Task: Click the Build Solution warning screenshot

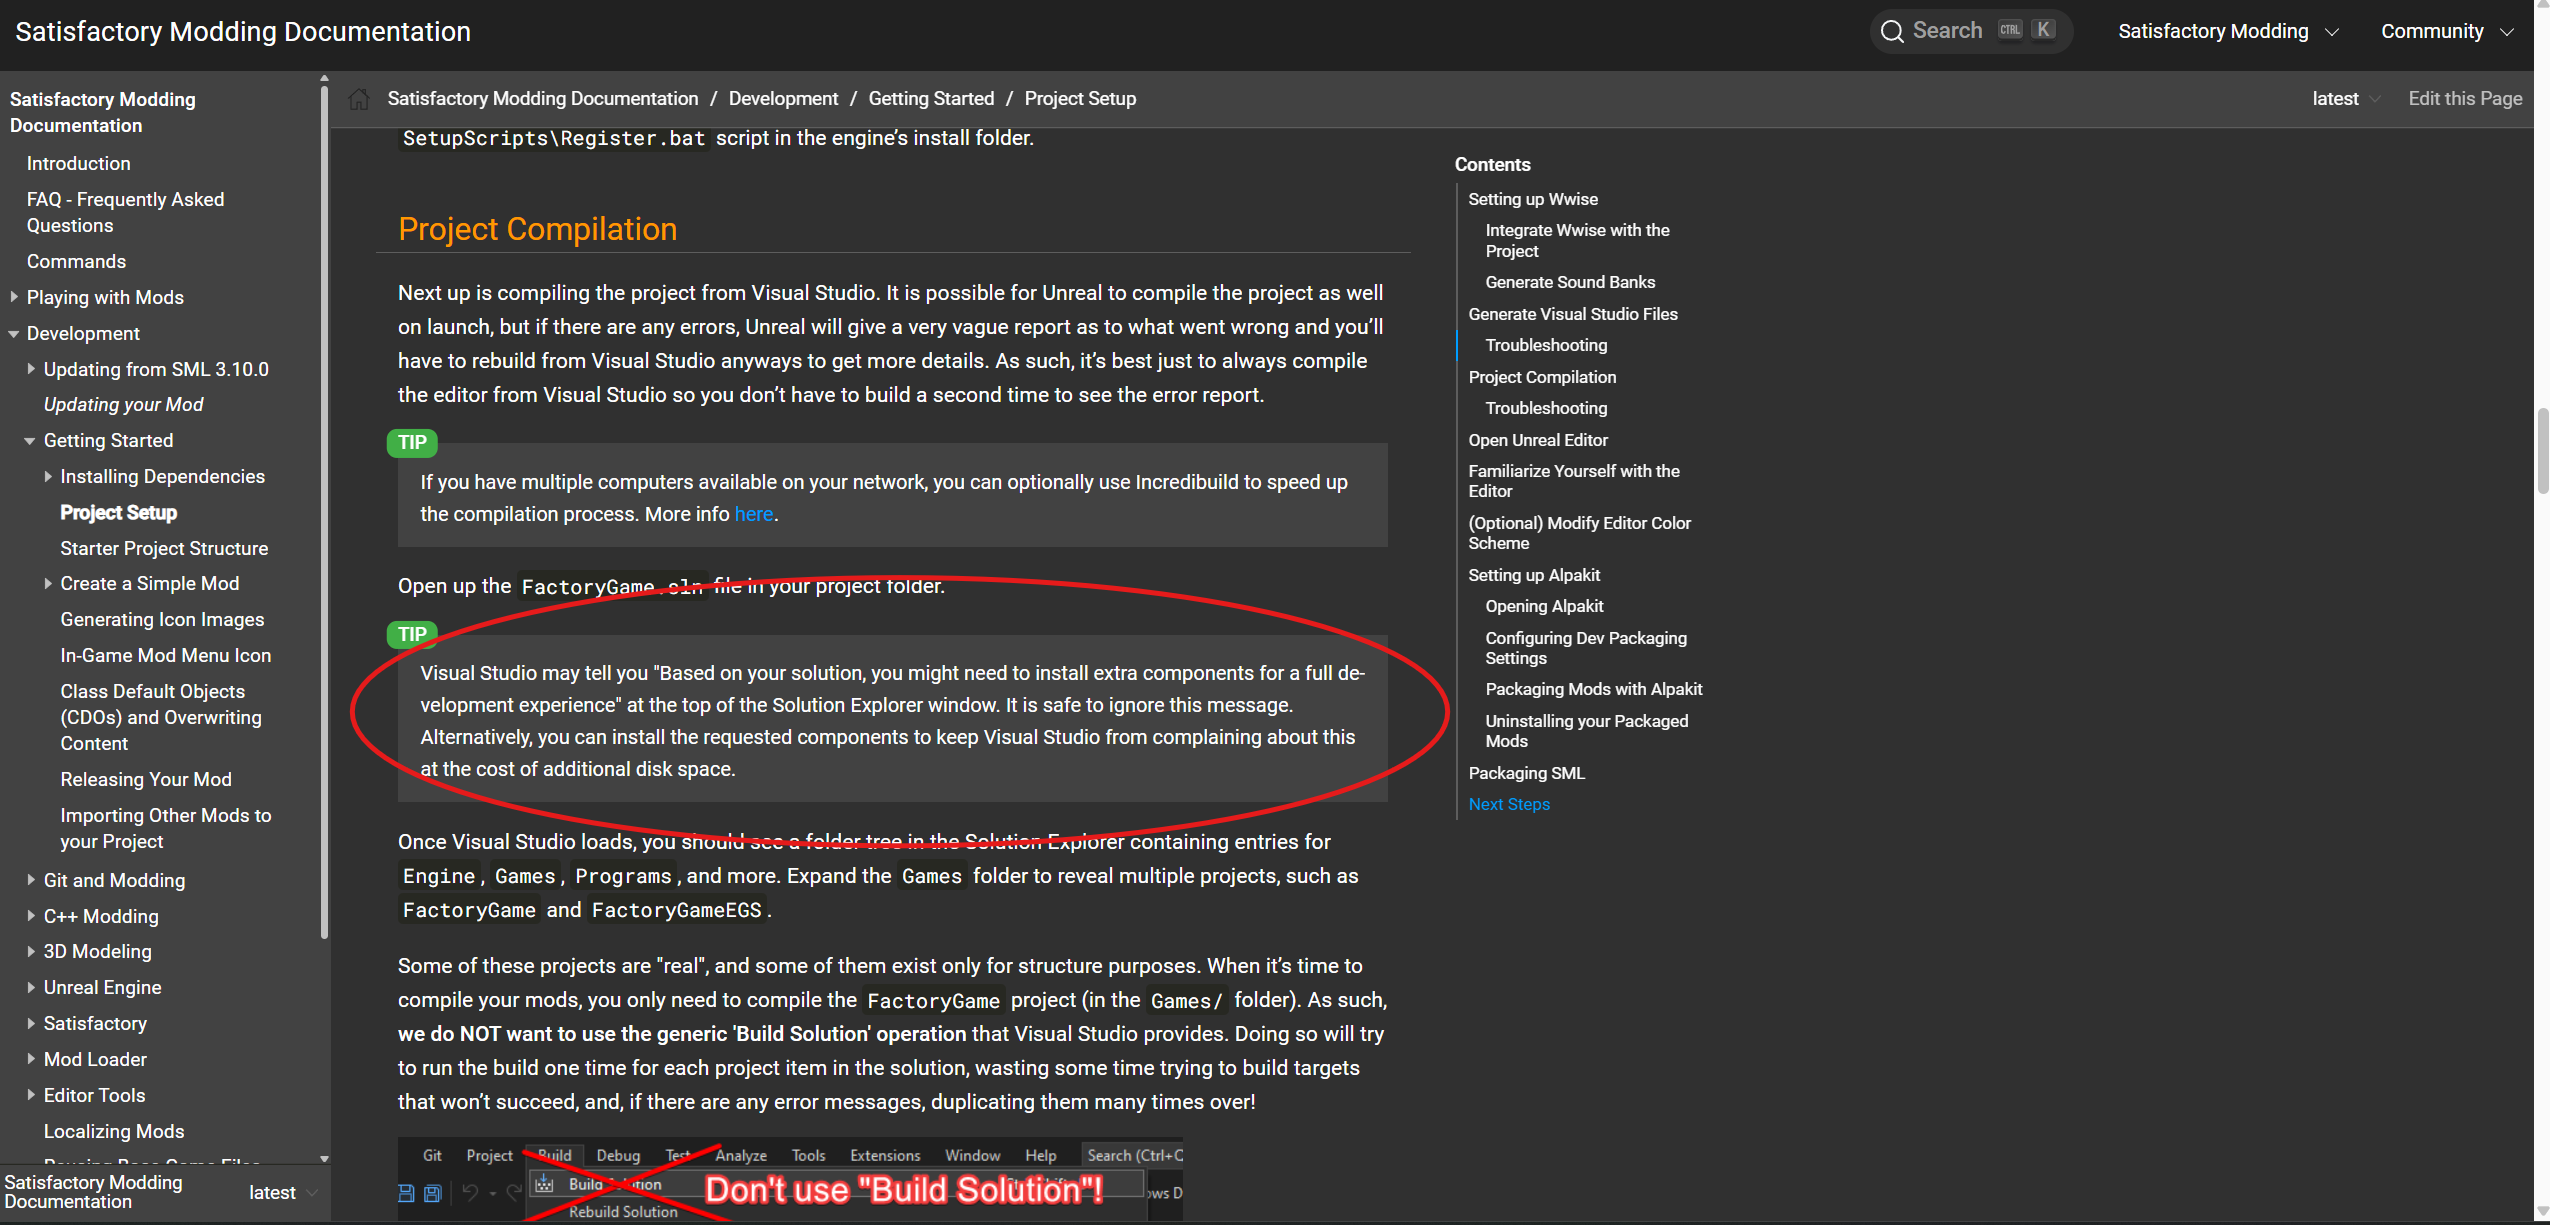Action: click(790, 1179)
